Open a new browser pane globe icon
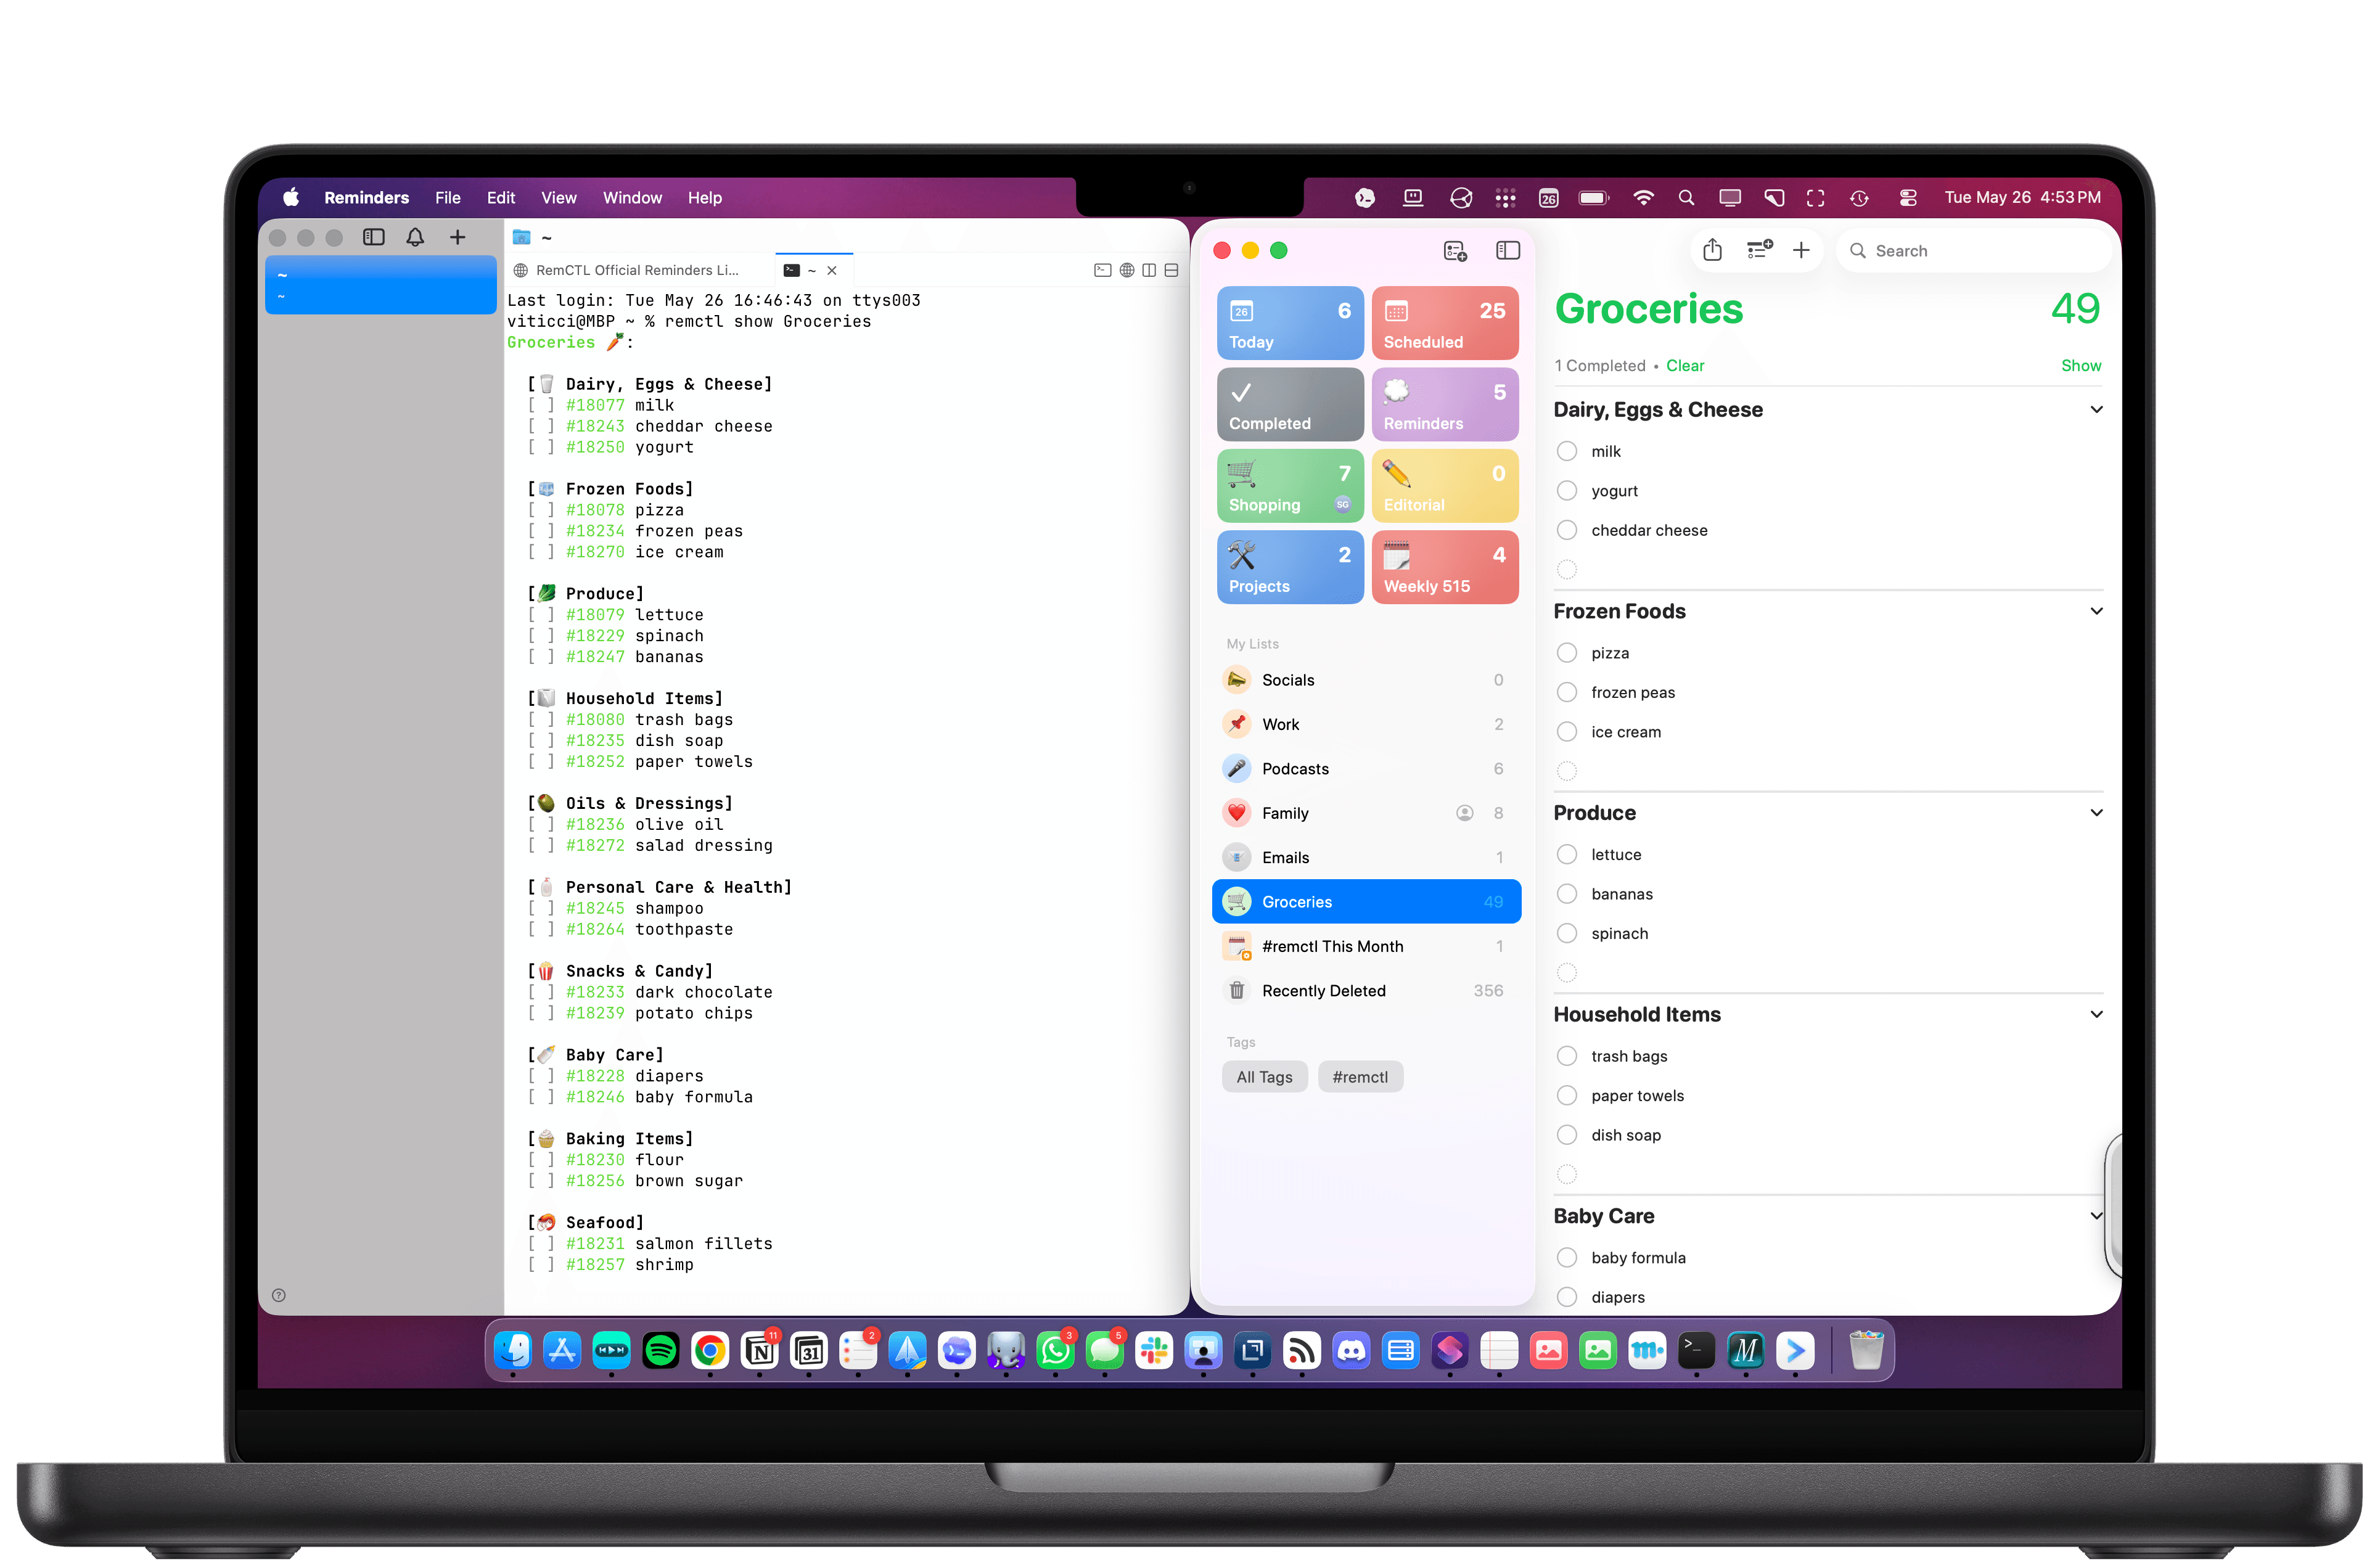 click(x=1127, y=270)
